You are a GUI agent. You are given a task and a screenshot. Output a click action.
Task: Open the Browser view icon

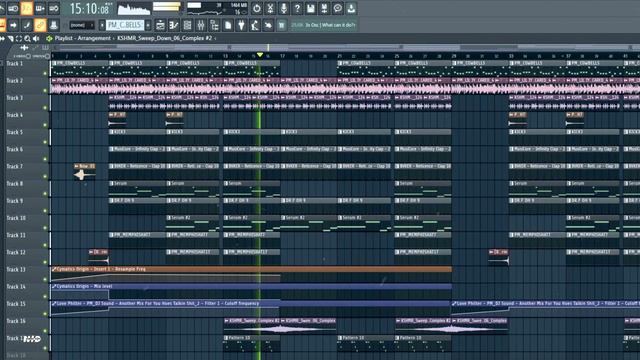[x=214, y=25]
